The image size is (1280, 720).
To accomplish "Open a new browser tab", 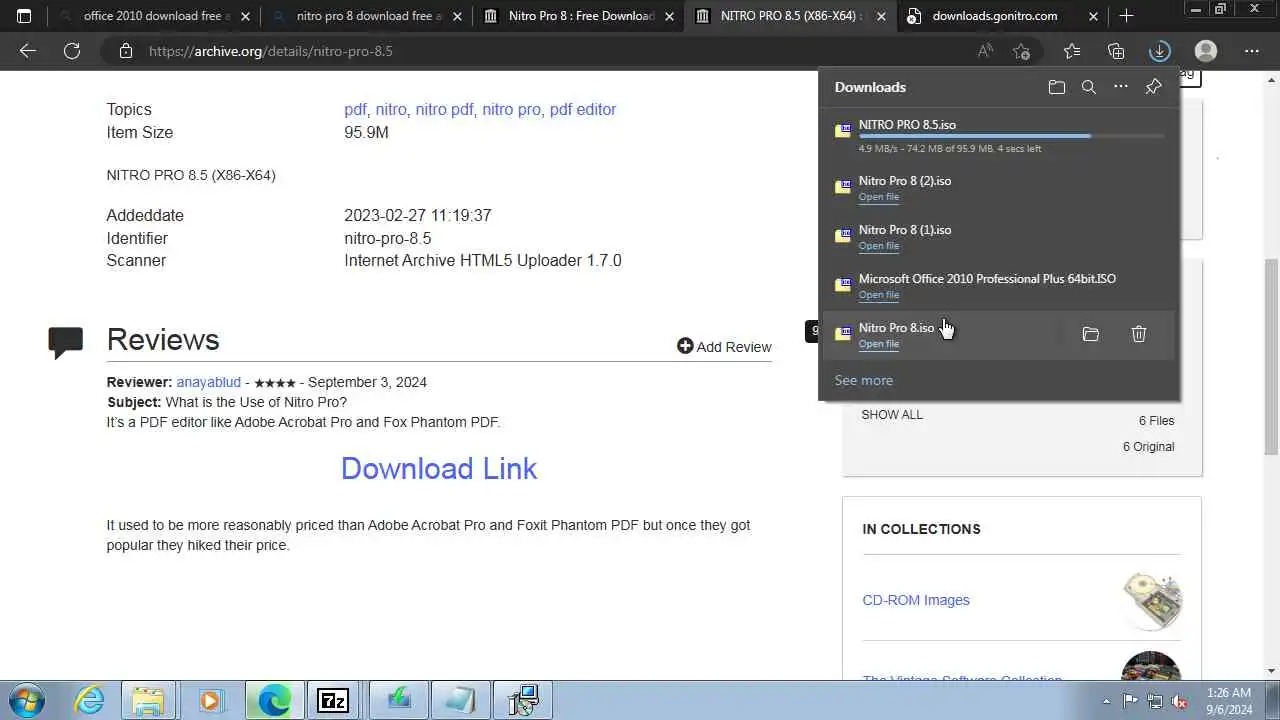I will 1127,16.
